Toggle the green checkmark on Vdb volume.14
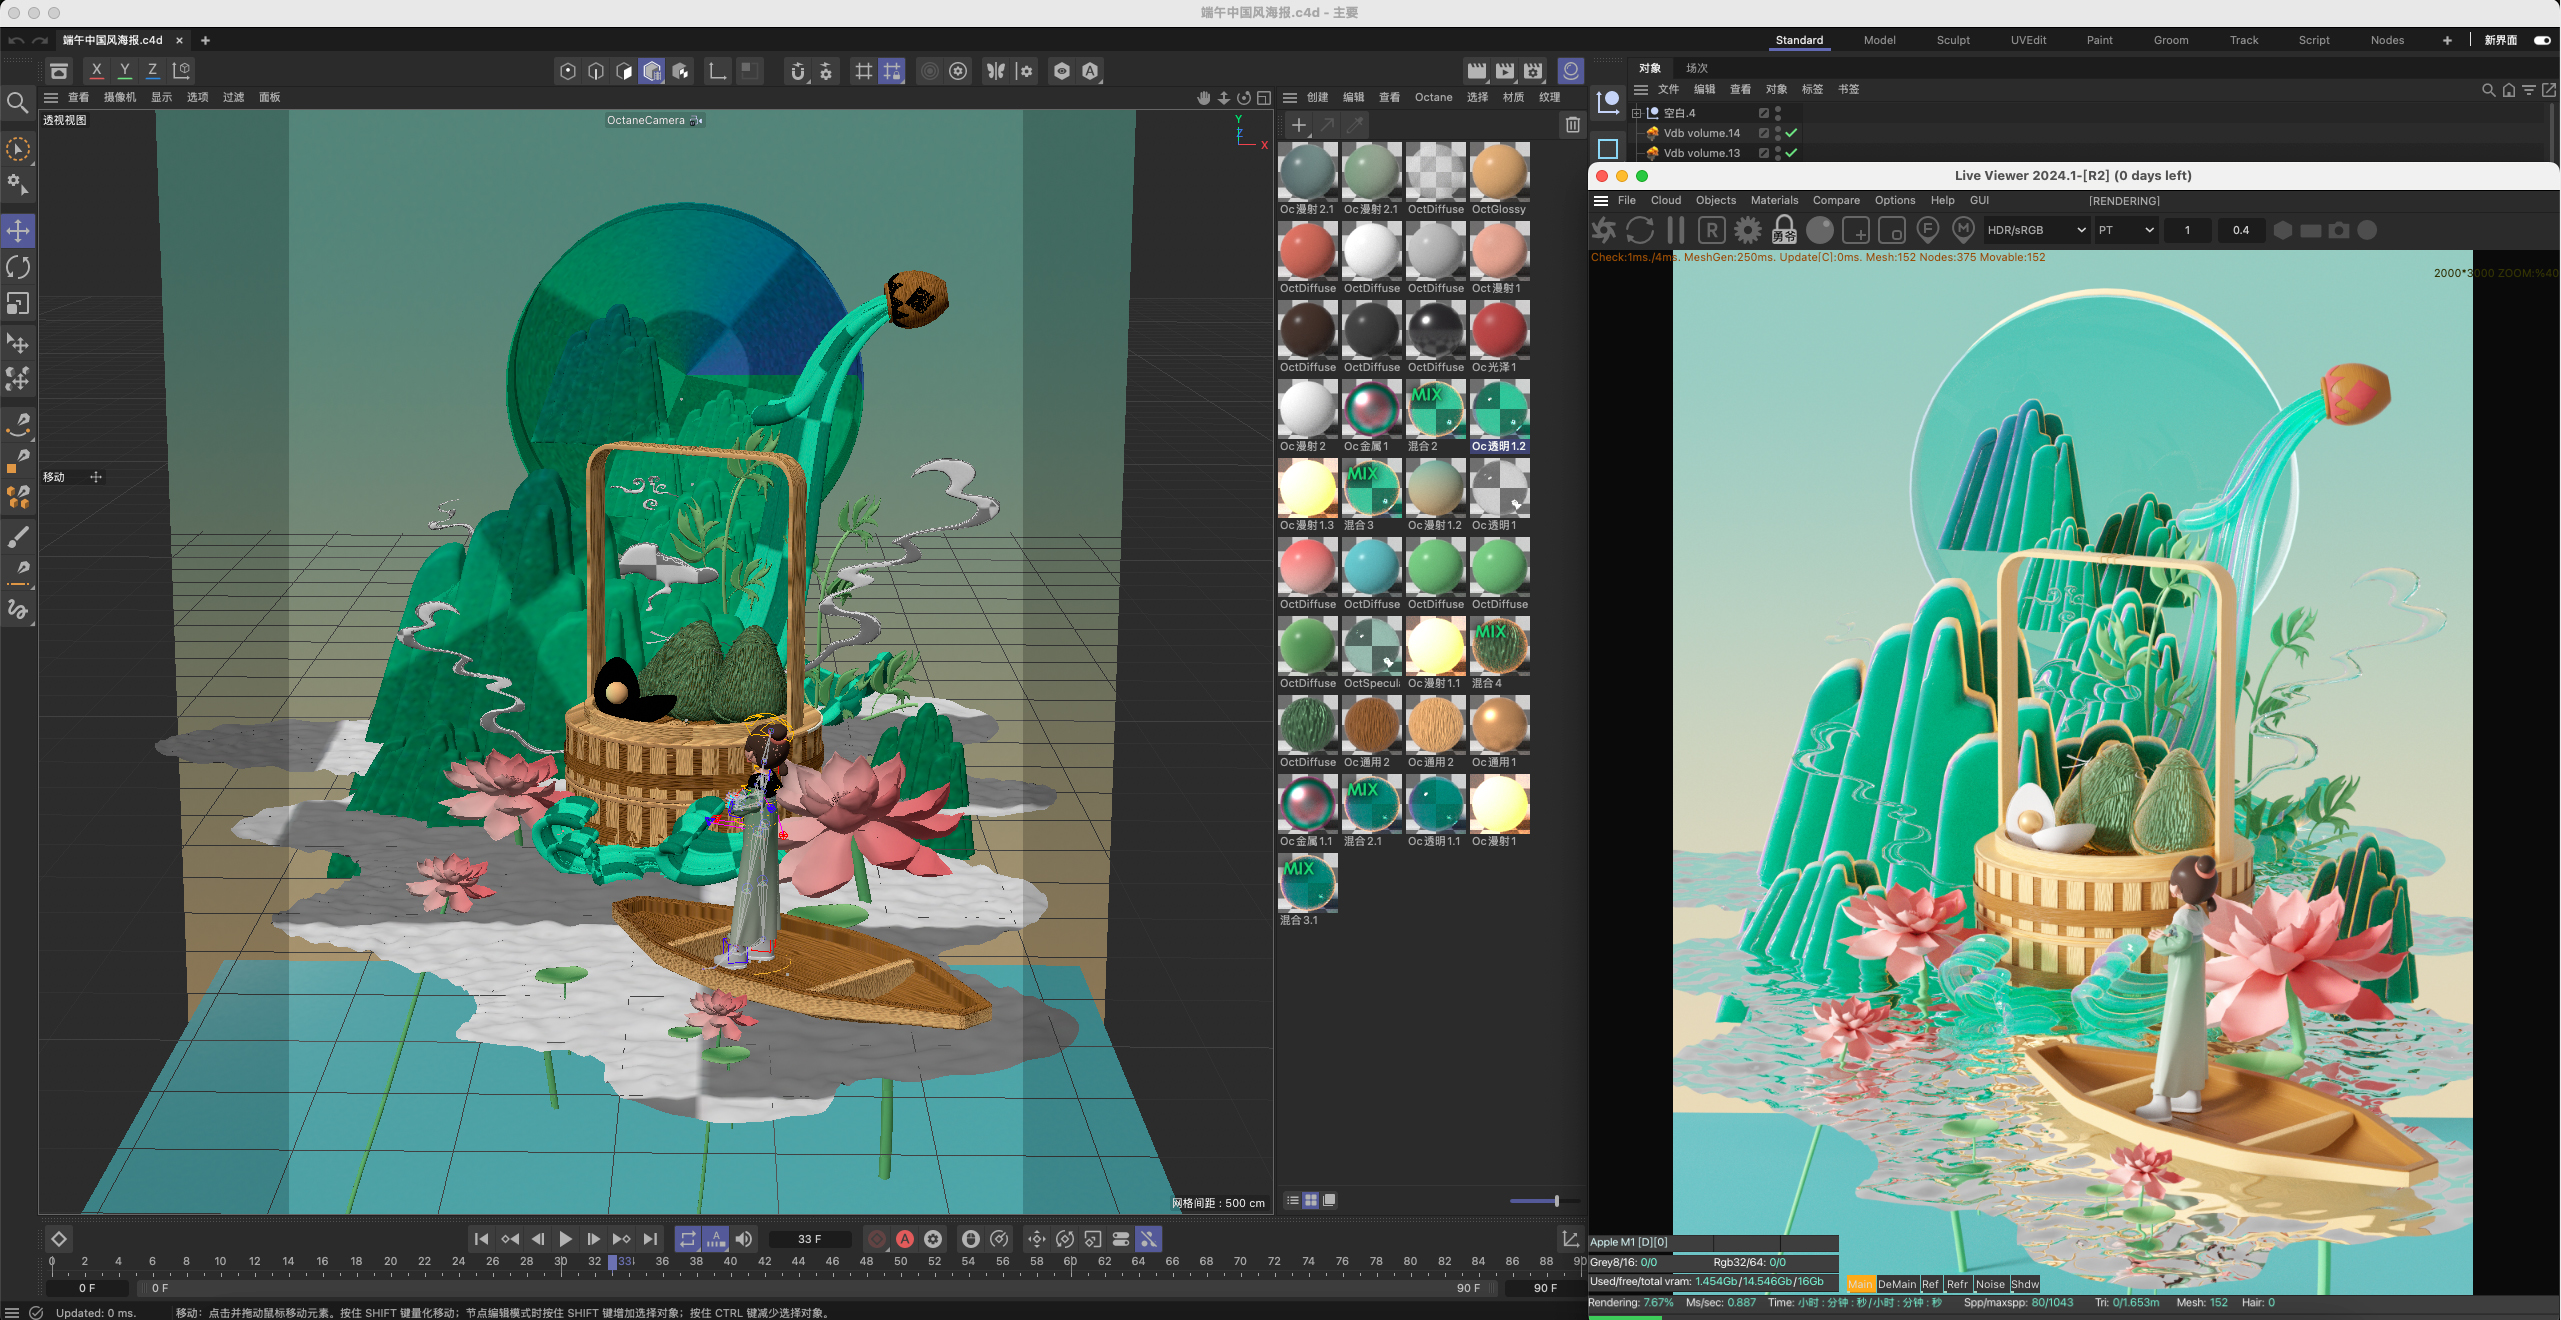Screen dimensions: 2561x1320 (x=1791, y=133)
